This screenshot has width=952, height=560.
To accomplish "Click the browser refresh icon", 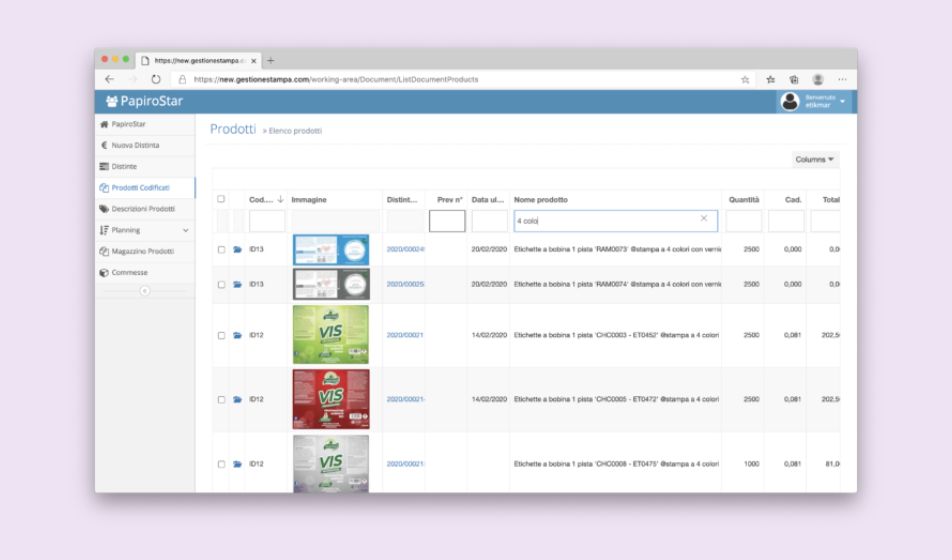I will pos(156,79).
